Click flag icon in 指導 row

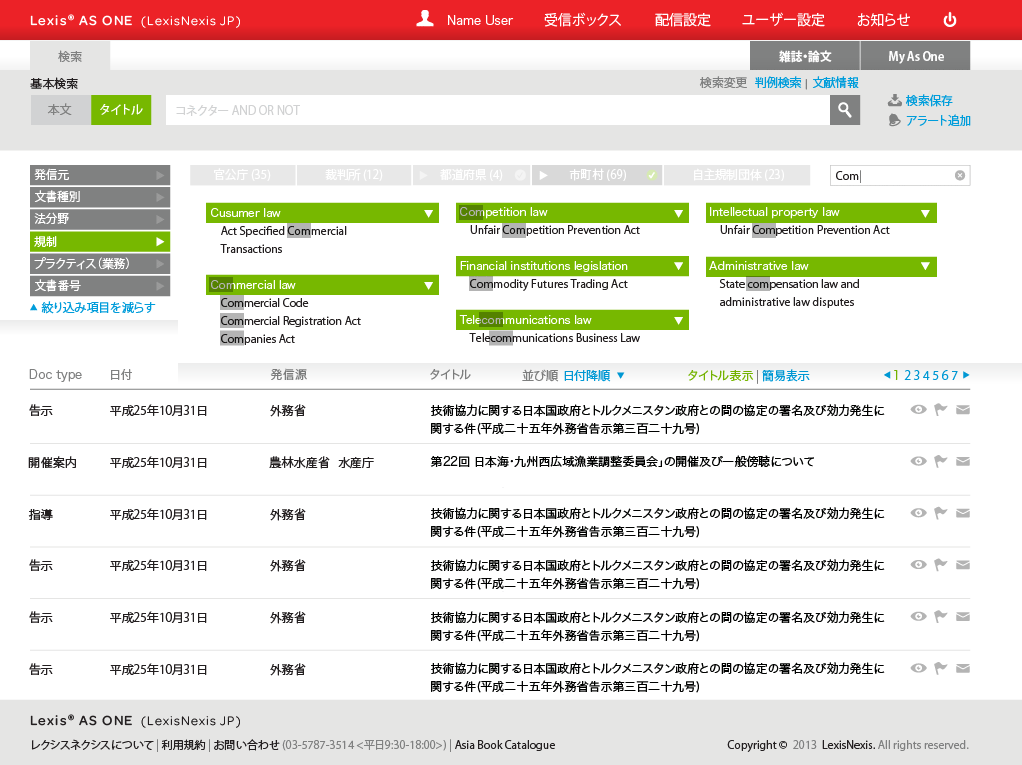coord(941,513)
